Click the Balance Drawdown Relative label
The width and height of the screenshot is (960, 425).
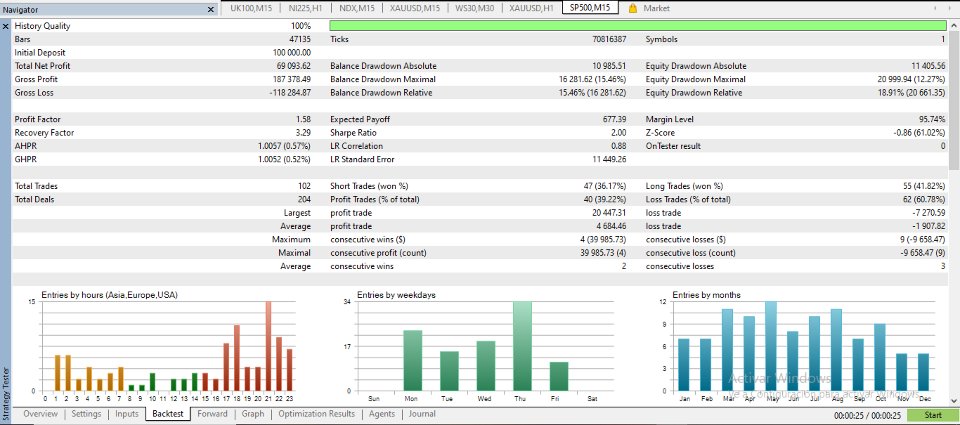coord(381,93)
